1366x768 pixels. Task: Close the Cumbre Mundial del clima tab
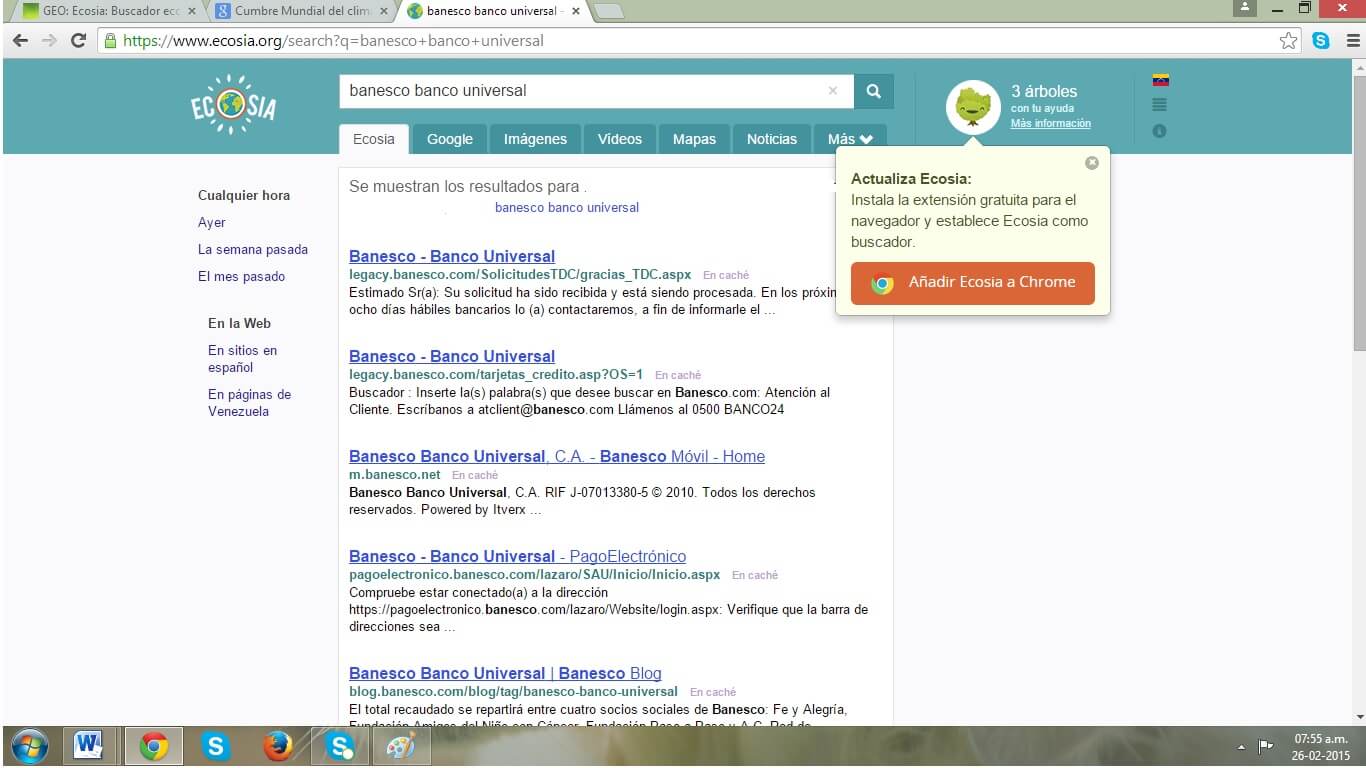tap(384, 11)
